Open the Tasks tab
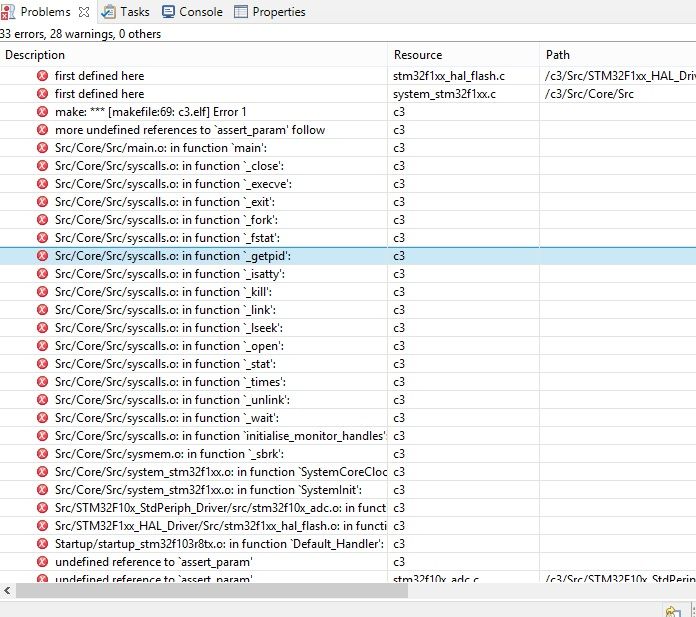The image size is (696, 617). click(134, 12)
